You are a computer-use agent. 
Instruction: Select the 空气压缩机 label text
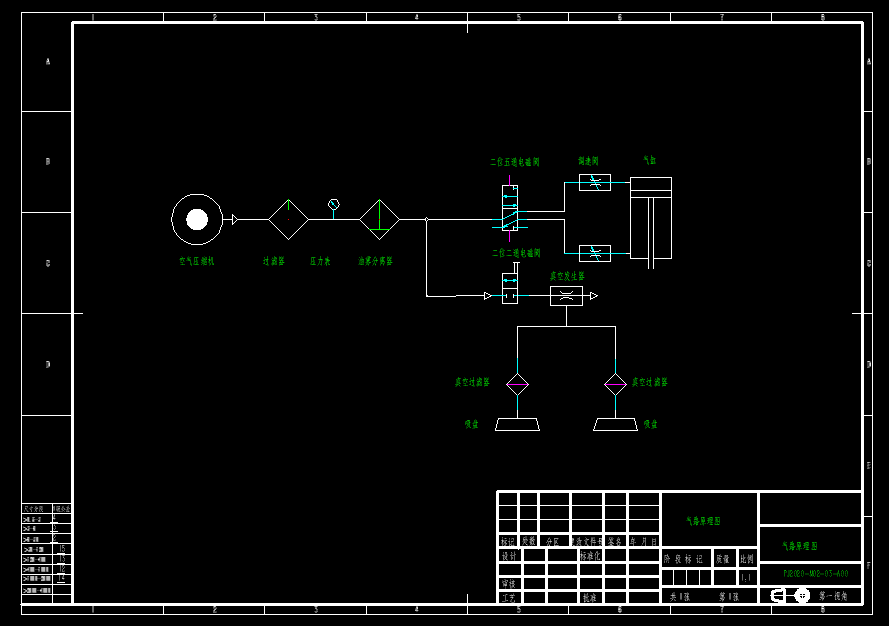tap(197, 261)
